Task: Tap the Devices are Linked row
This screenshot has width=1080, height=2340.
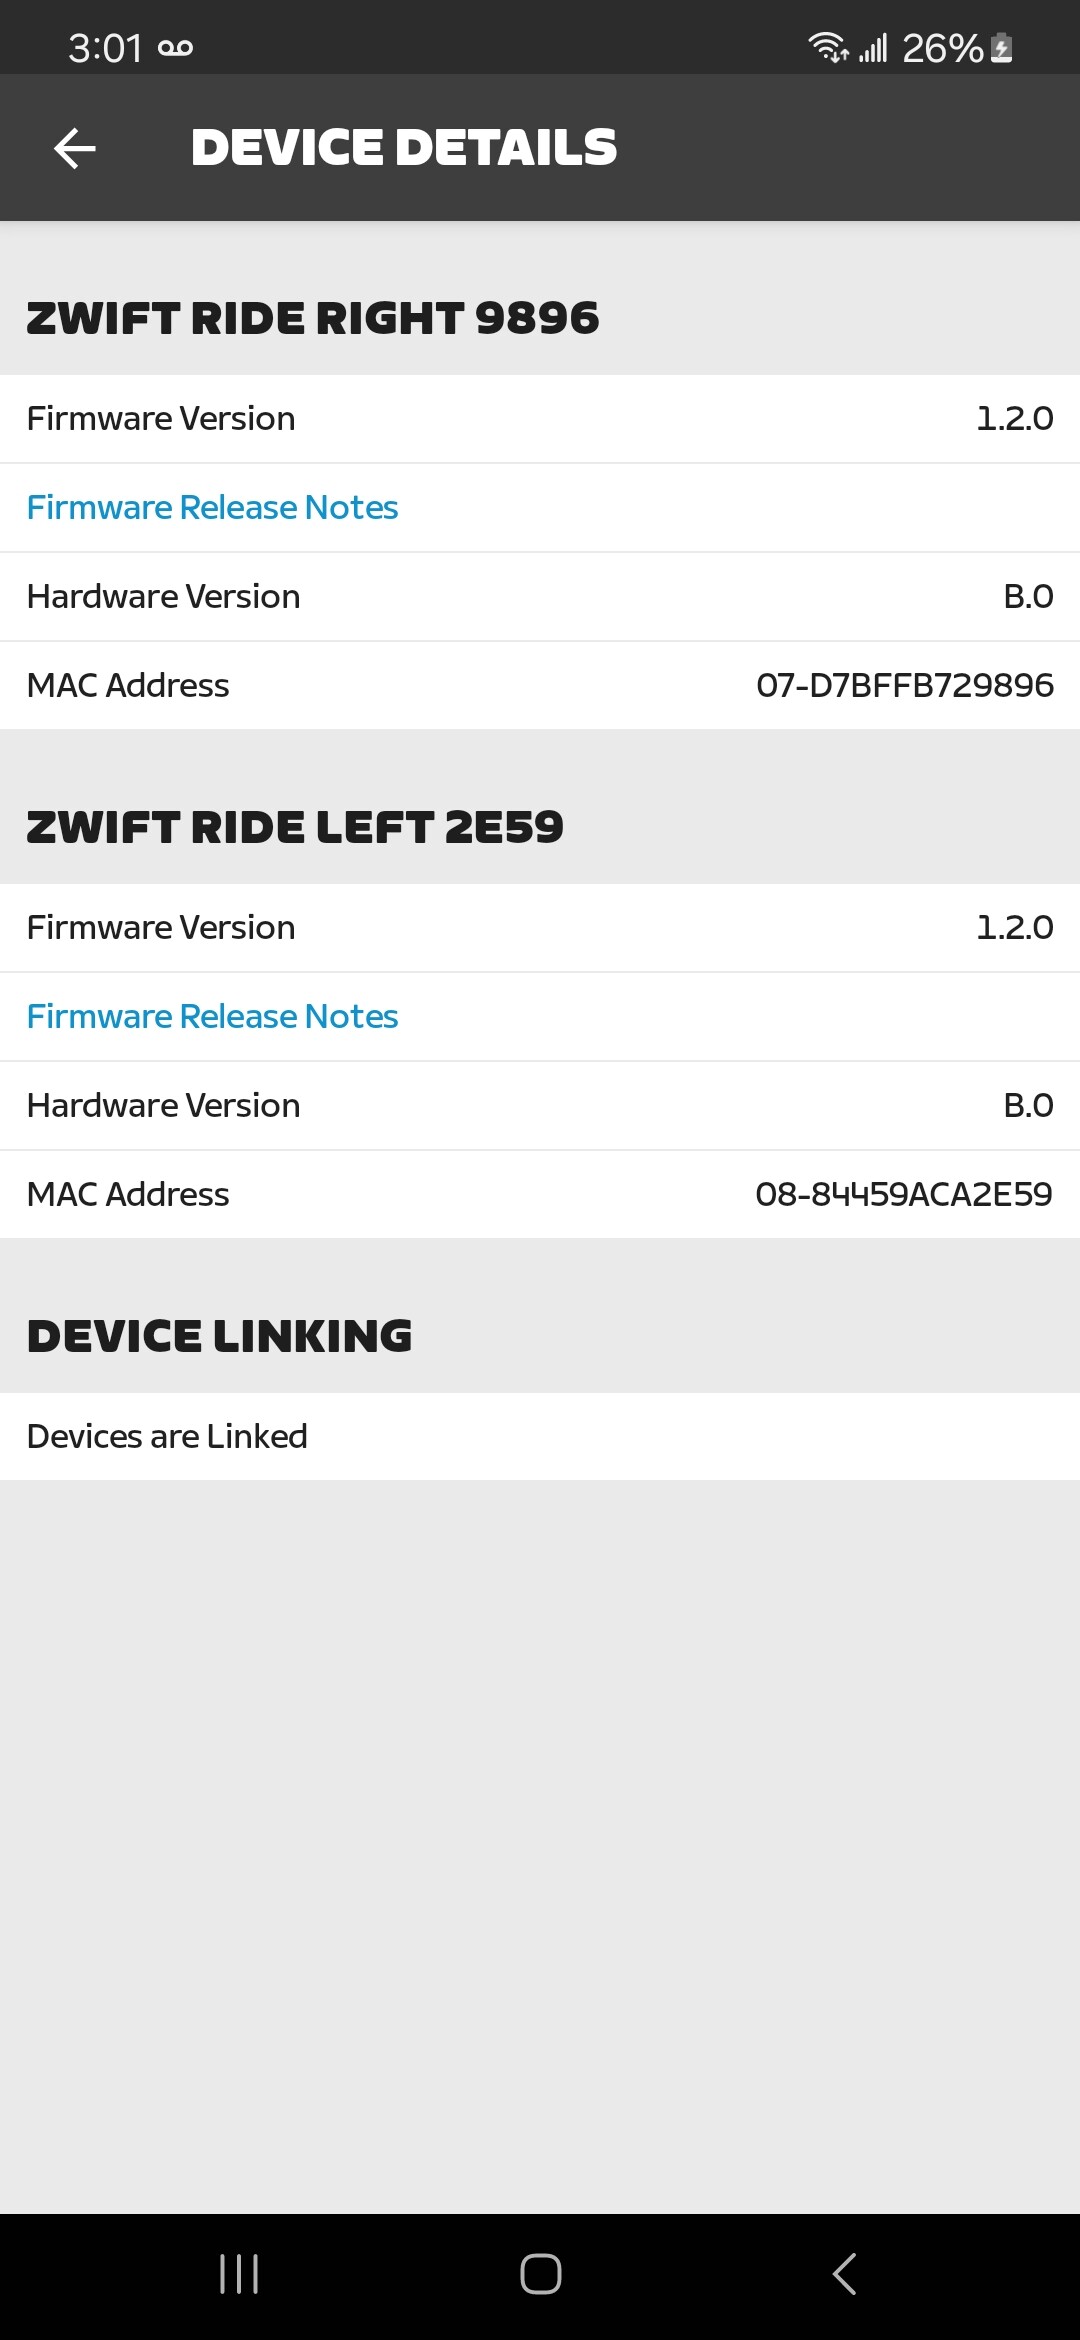Action: pos(540,1436)
